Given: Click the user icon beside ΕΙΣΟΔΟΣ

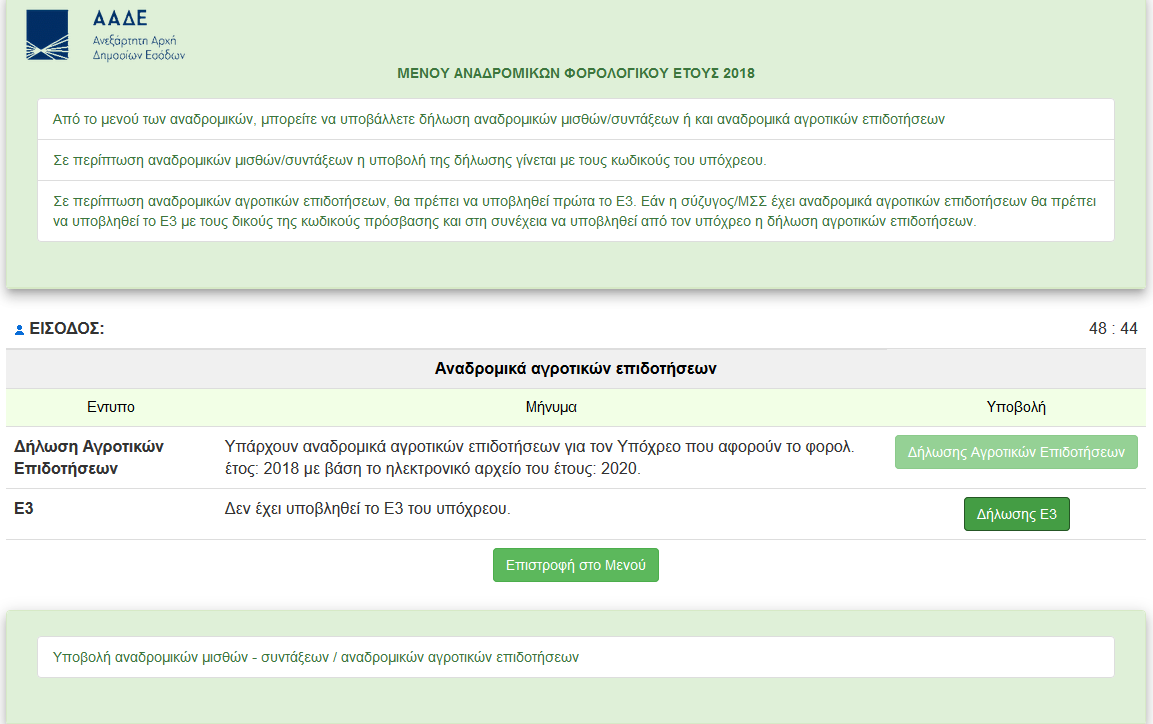Looking at the screenshot, I should pos(20,329).
